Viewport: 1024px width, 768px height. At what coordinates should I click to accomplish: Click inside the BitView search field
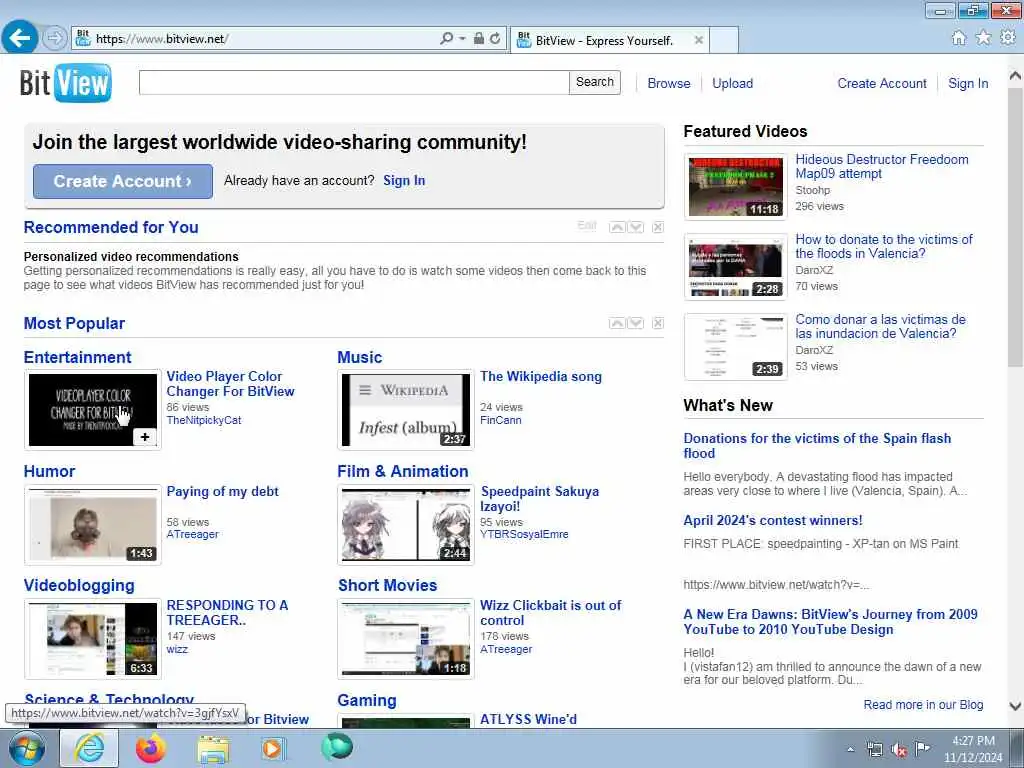(x=354, y=82)
